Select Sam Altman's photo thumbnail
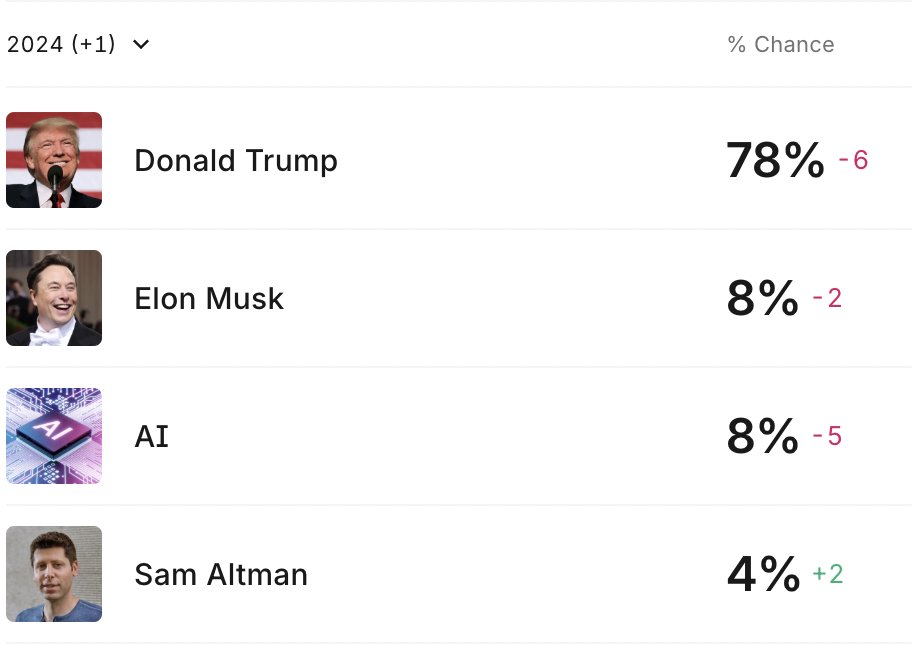 pos(54,574)
